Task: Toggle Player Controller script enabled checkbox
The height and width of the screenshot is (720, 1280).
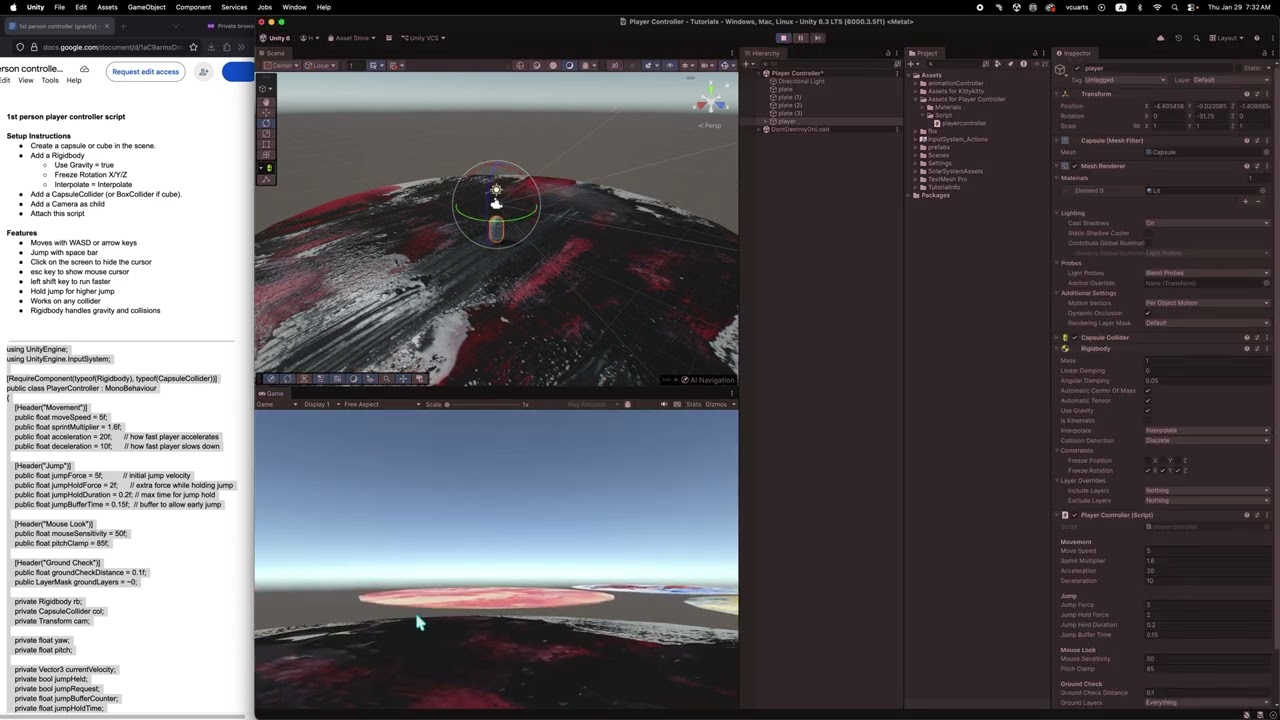Action: tap(1075, 515)
